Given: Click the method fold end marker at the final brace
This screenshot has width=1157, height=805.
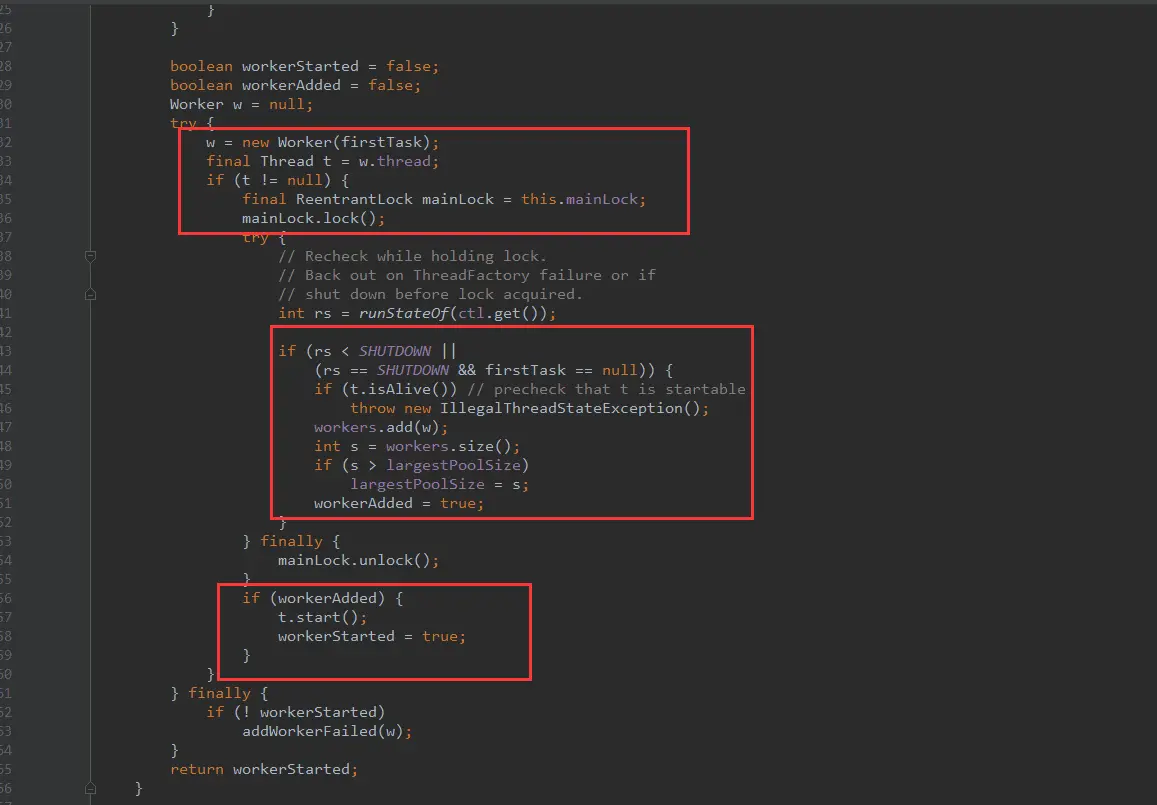Looking at the screenshot, I should (90, 788).
